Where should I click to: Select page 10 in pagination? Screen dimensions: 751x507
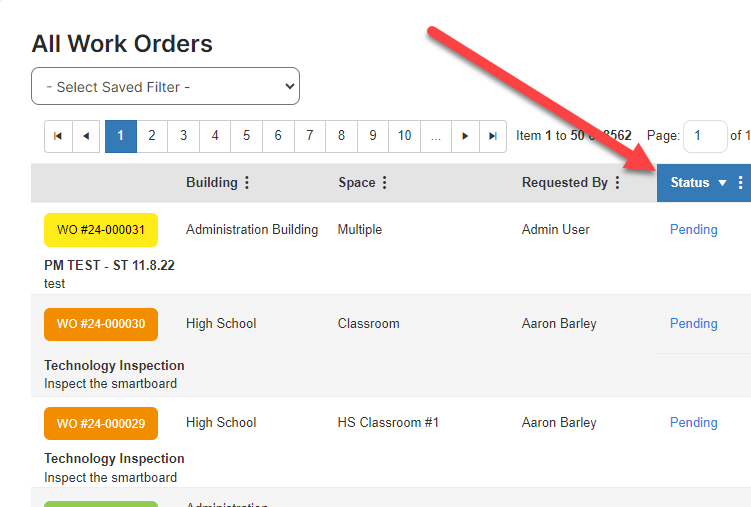(404, 136)
